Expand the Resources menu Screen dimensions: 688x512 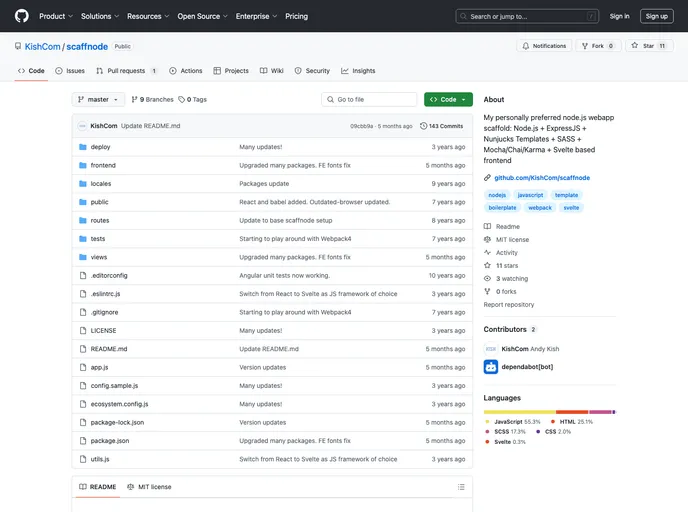pos(148,16)
